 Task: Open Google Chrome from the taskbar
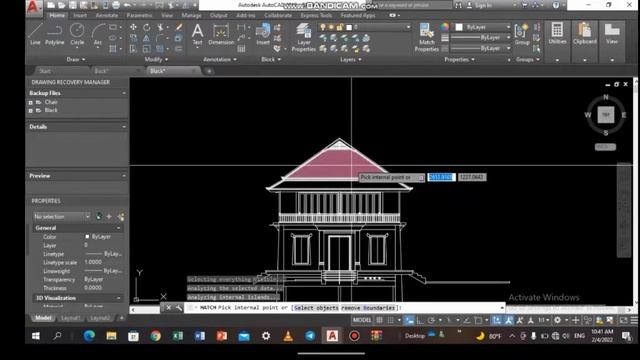point(156,336)
